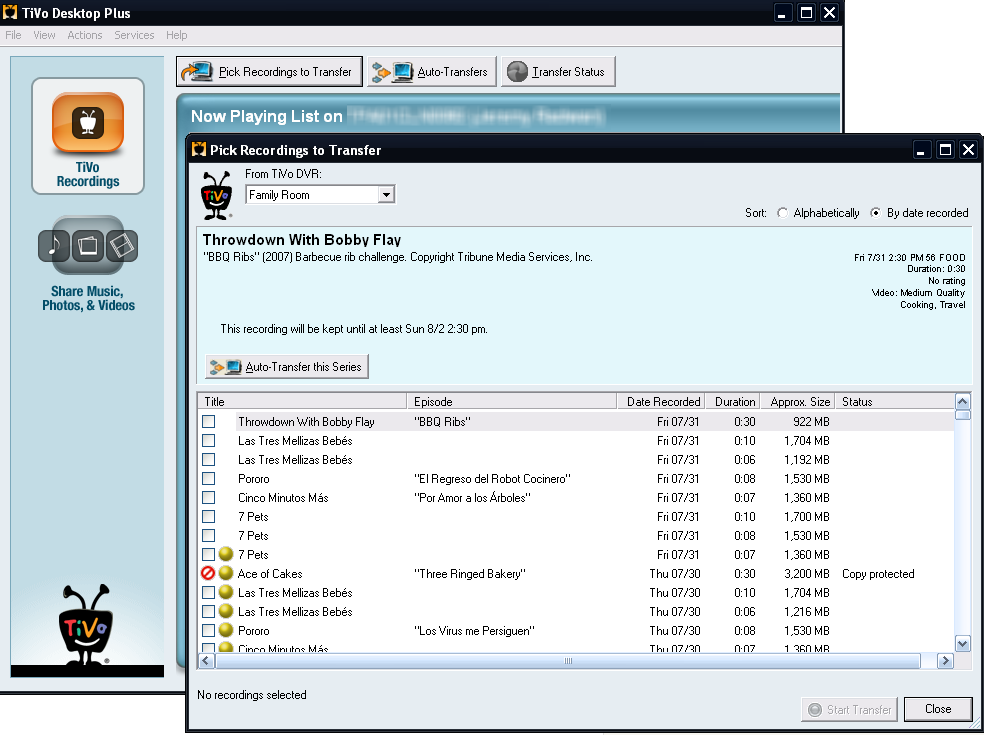
Task: Open TiVo Recordings in the sidebar
Action: pos(88,136)
